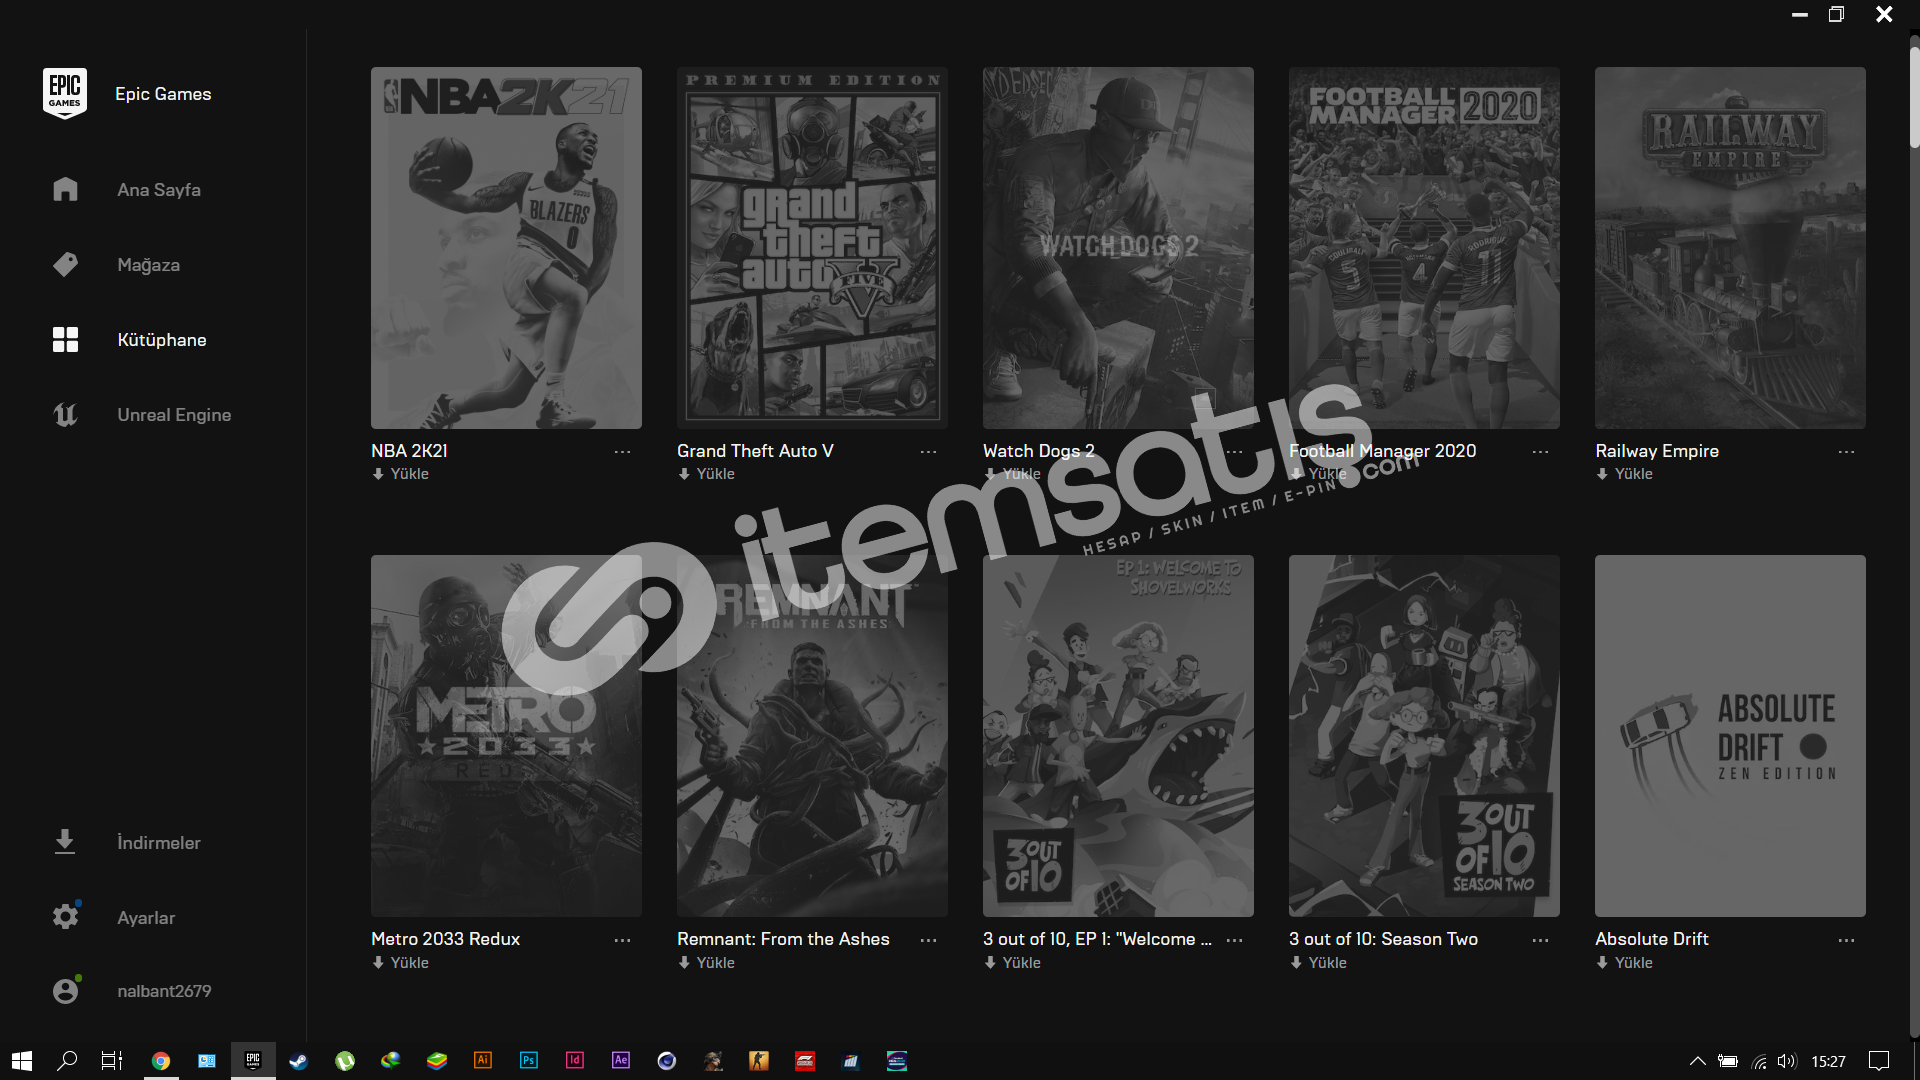Open the Ayarlar gear icon
The image size is (1920, 1080).
65,916
